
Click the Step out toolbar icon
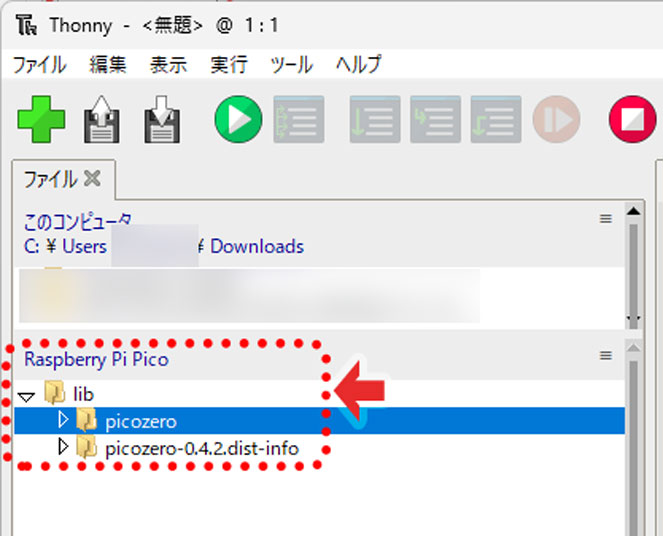pyautogui.click(x=496, y=119)
